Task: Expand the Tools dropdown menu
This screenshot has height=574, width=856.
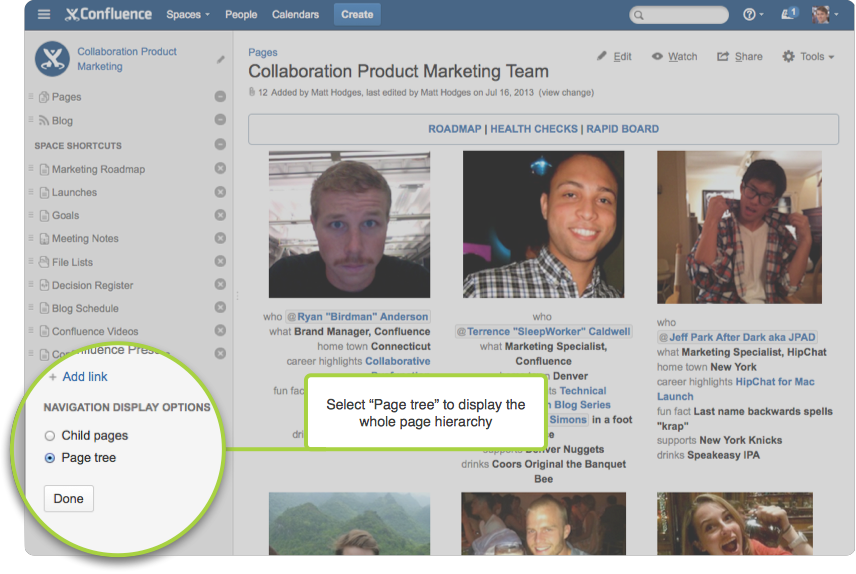Action: pyautogui.click(x=808, y=57)
